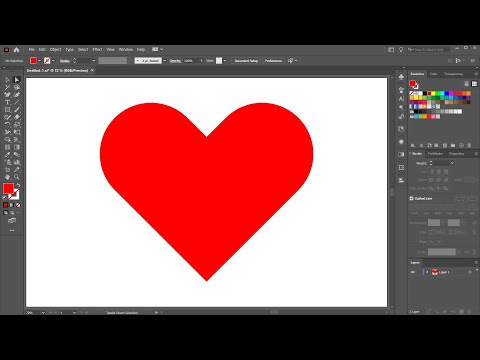Select the Scale tool
Viewport: 480px width, 360px height.
tap(17, 125)
